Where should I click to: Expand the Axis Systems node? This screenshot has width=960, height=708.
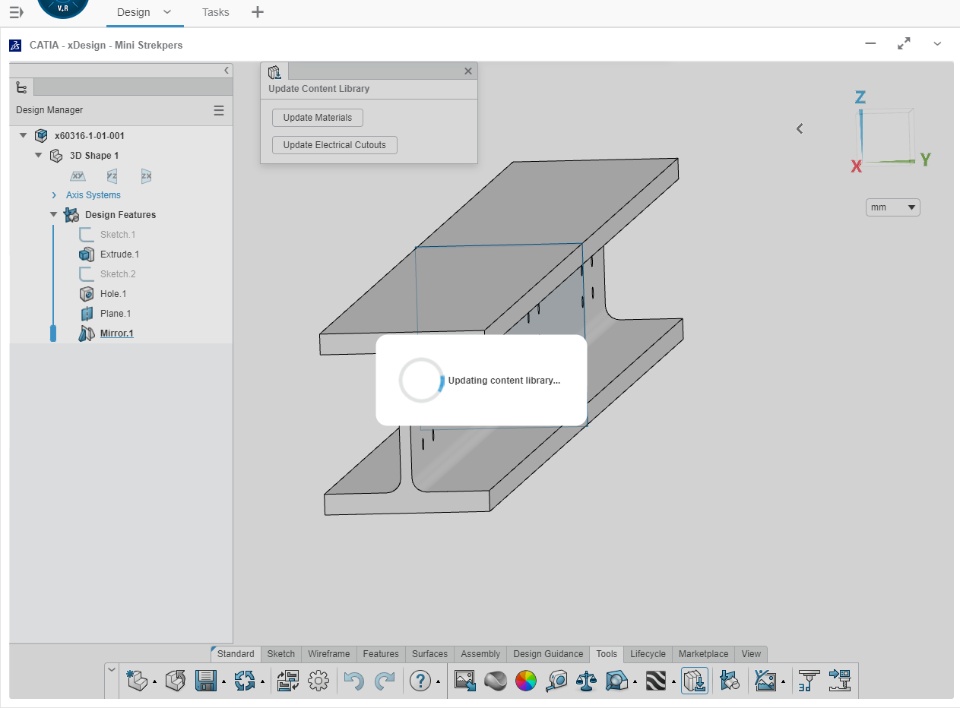pos(54,195)
